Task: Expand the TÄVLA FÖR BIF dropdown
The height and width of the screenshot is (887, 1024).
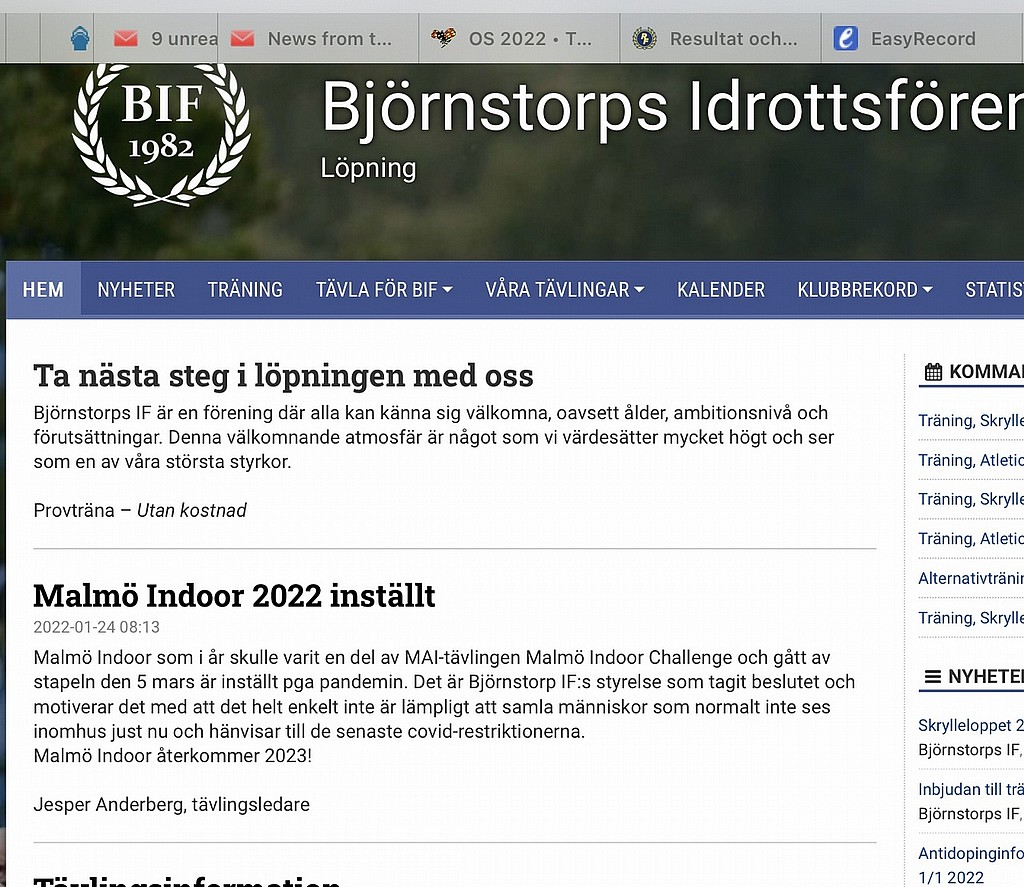Action: coord(384,289)
